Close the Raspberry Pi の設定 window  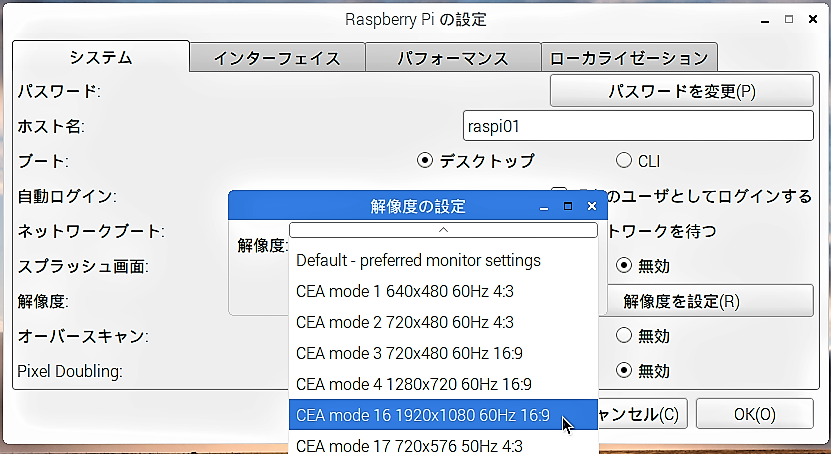813,19
